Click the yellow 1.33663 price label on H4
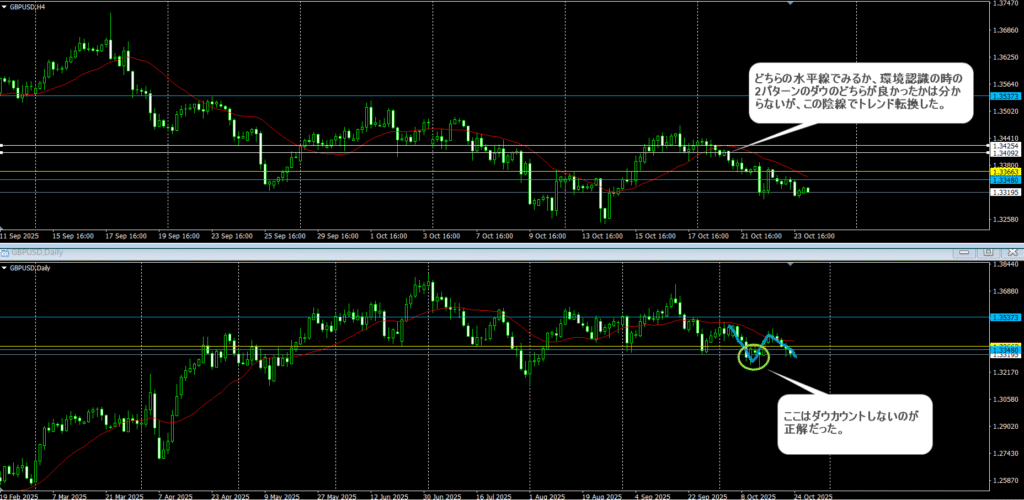This screenshot has height=500, width=1024. 1004,171
